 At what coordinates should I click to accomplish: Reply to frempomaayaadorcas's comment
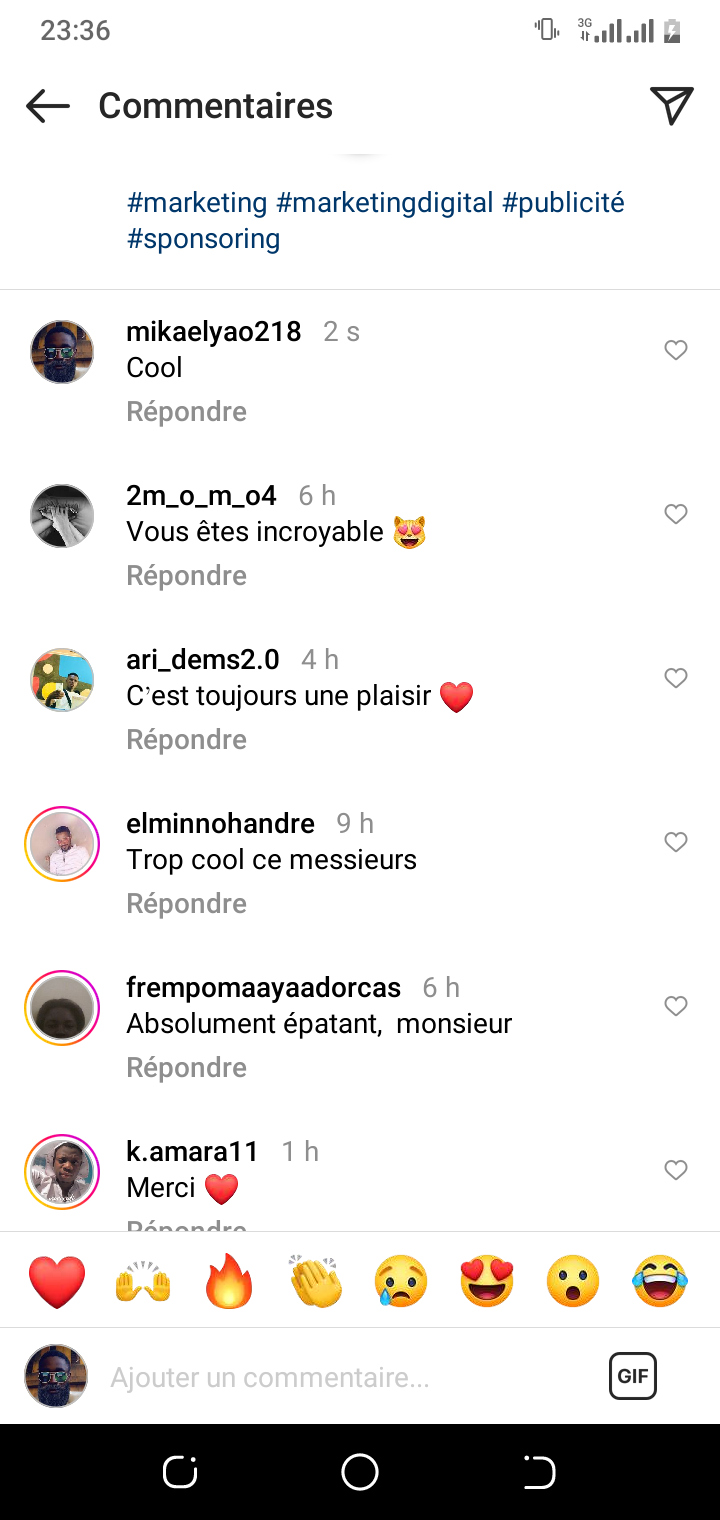pyautogui.click(x=186, y=1068)
